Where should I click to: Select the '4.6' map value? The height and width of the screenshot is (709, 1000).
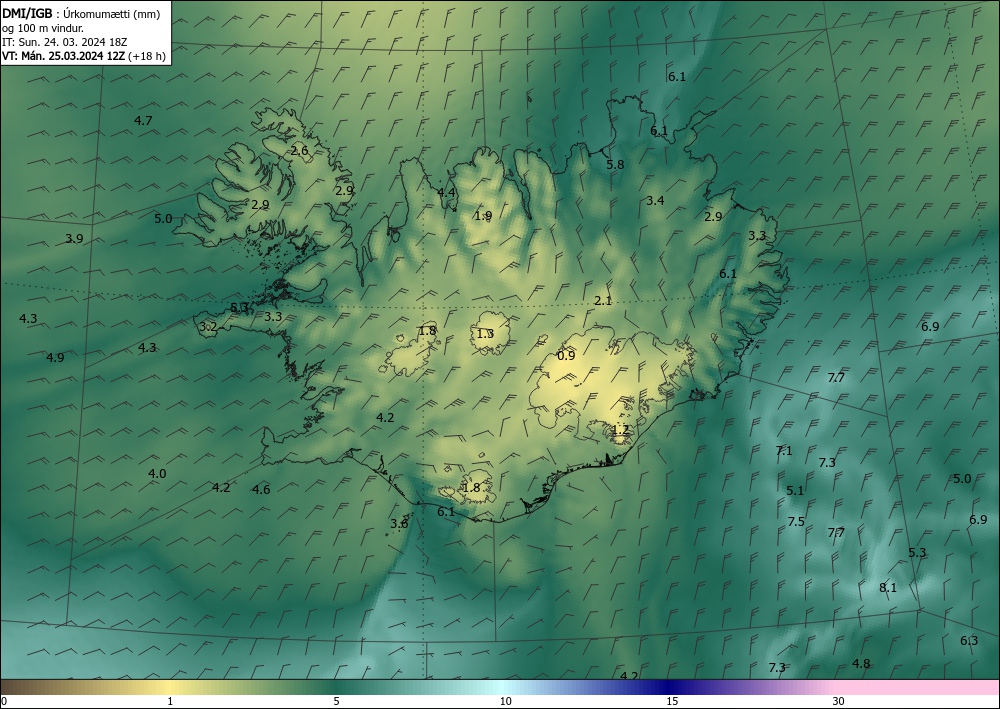(x=261, y=490)
